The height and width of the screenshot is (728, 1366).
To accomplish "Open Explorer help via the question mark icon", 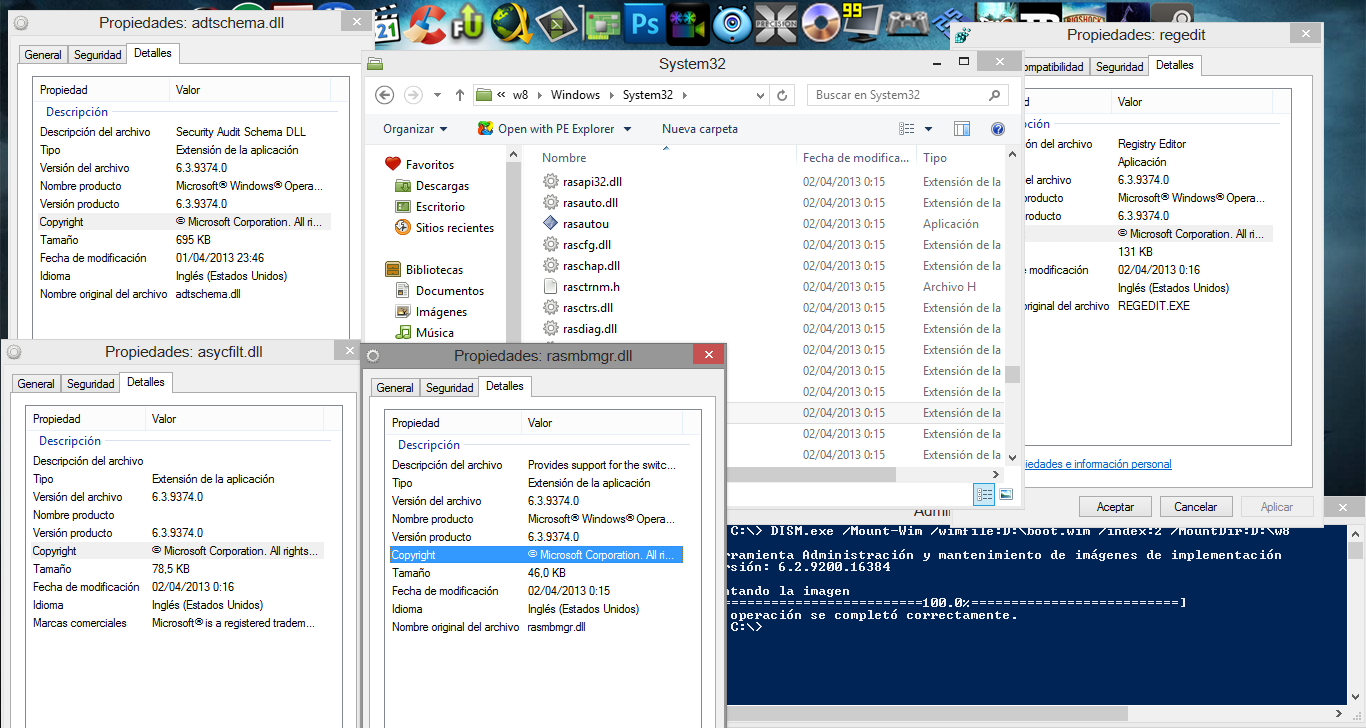I will pos(997,128).
